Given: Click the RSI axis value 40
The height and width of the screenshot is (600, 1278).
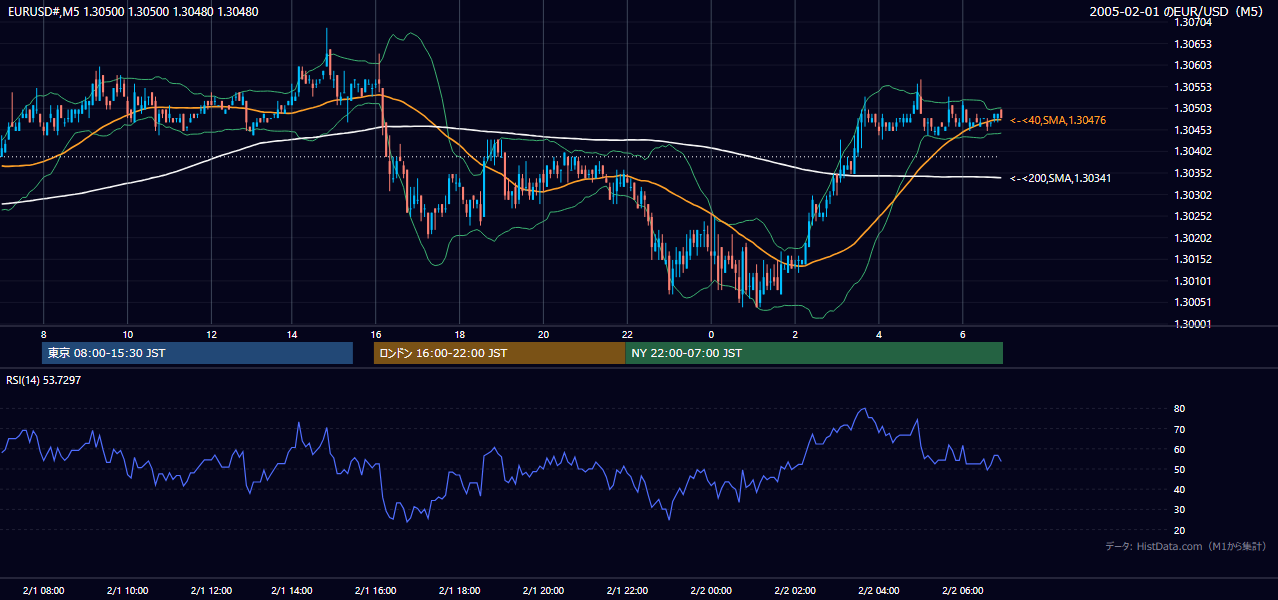Looking at the screenshot, I should [x=1180, y=489].
